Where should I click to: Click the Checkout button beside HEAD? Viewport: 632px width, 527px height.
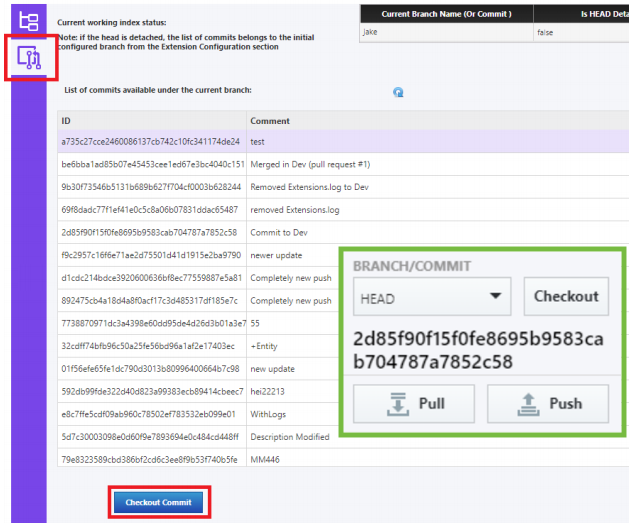[x=566, y=296]
